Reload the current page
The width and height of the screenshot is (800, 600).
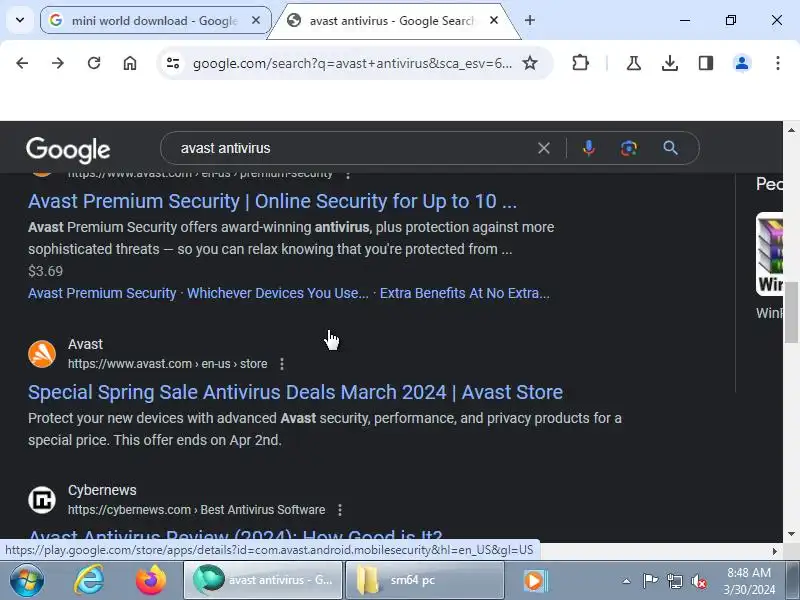(x=94, y=63)
